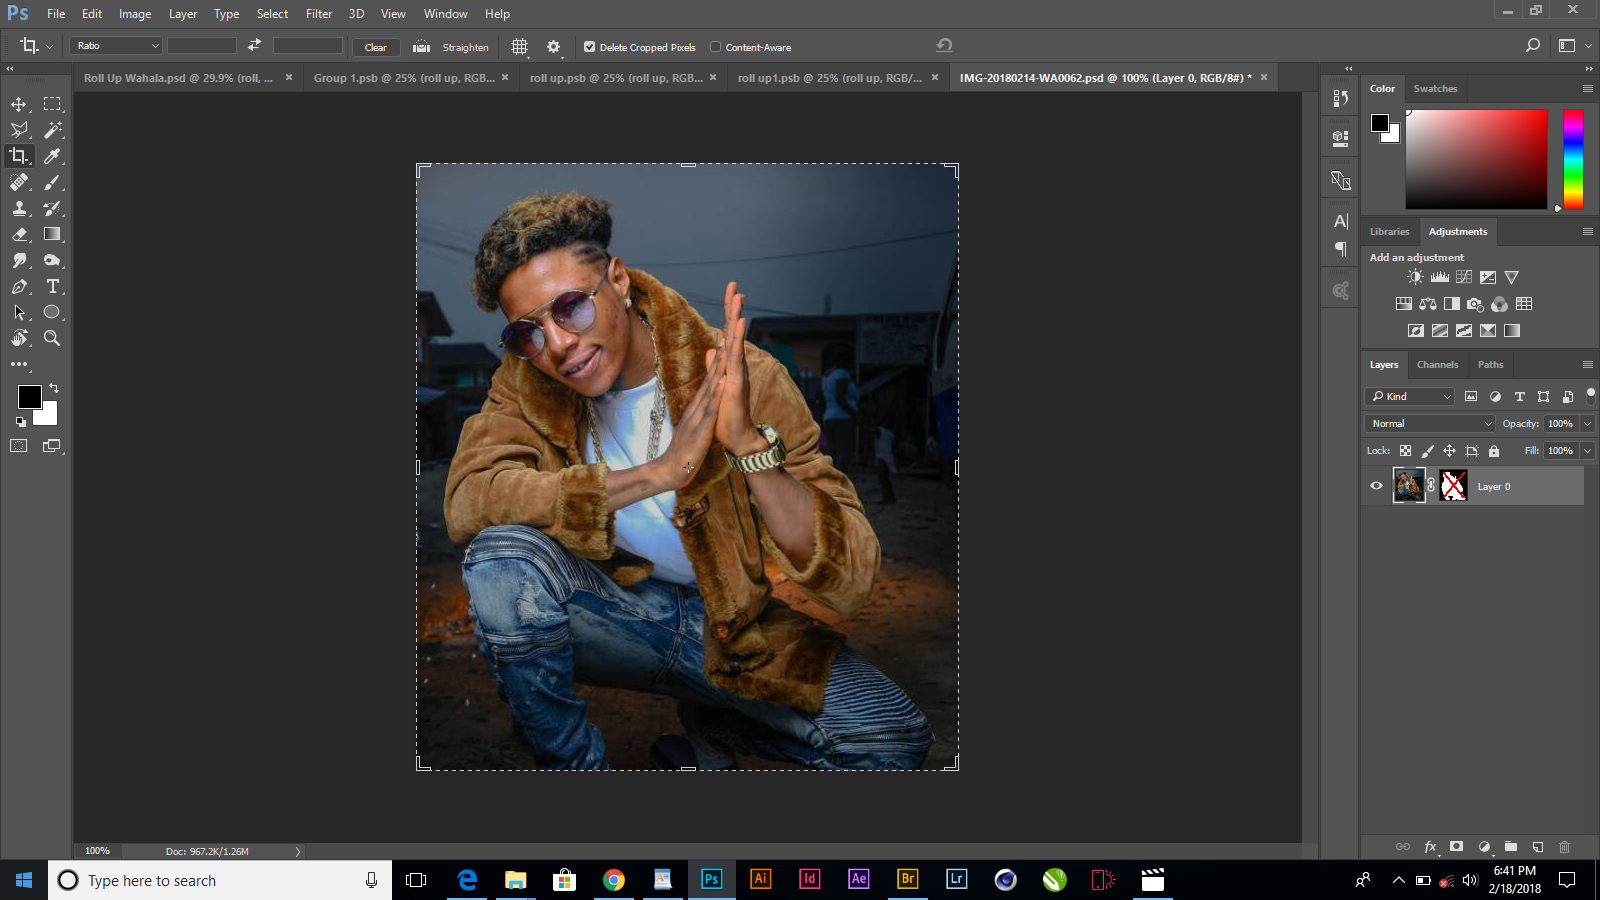Select the Zoom tool
This screenshot has height=900, width=1600.
point(52,338)
